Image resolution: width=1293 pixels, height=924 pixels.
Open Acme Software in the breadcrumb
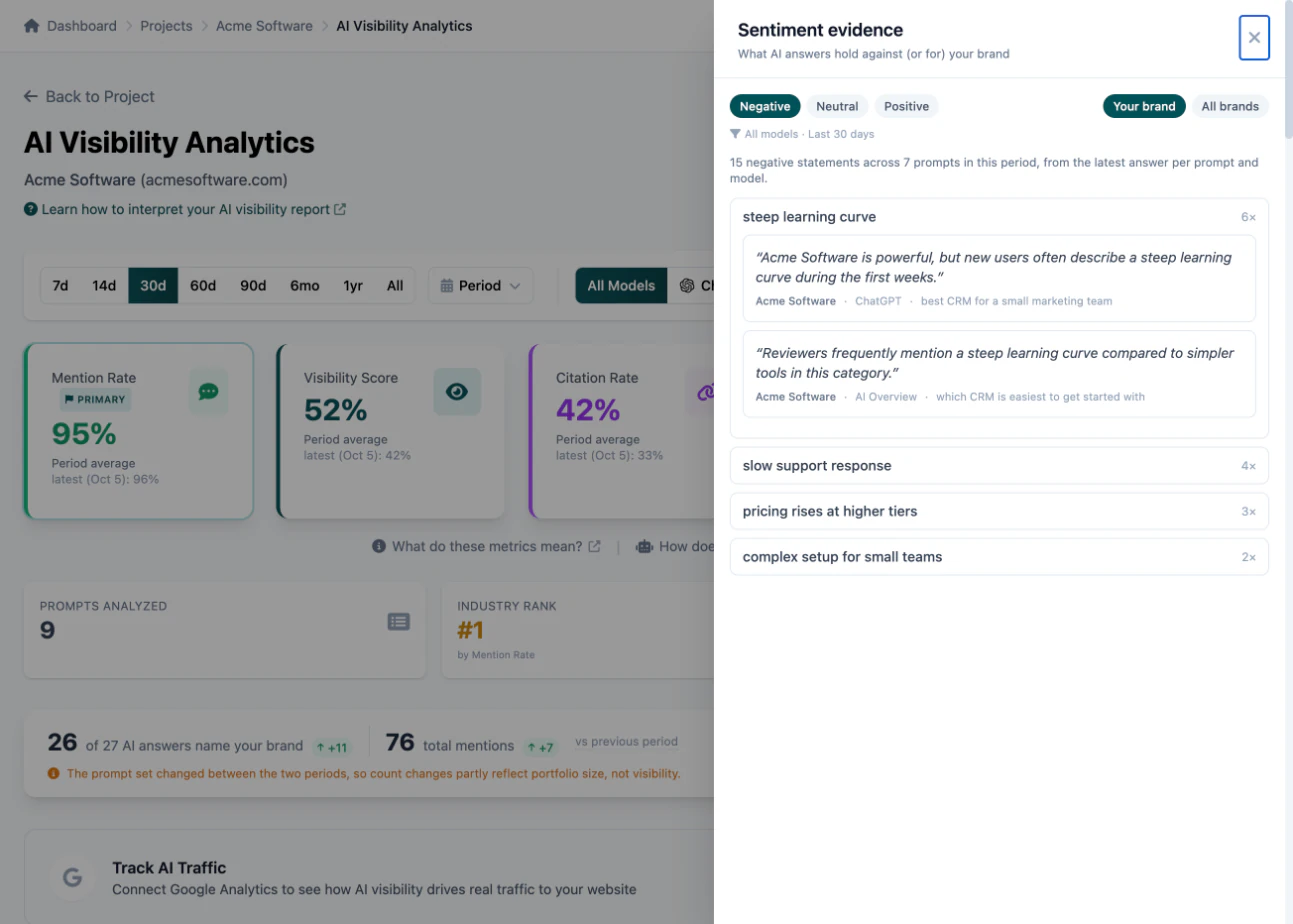click(264, 26)
